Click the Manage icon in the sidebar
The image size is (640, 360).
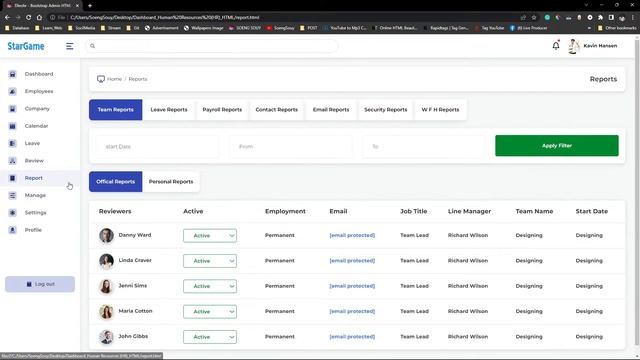click(x=12, y=196)
